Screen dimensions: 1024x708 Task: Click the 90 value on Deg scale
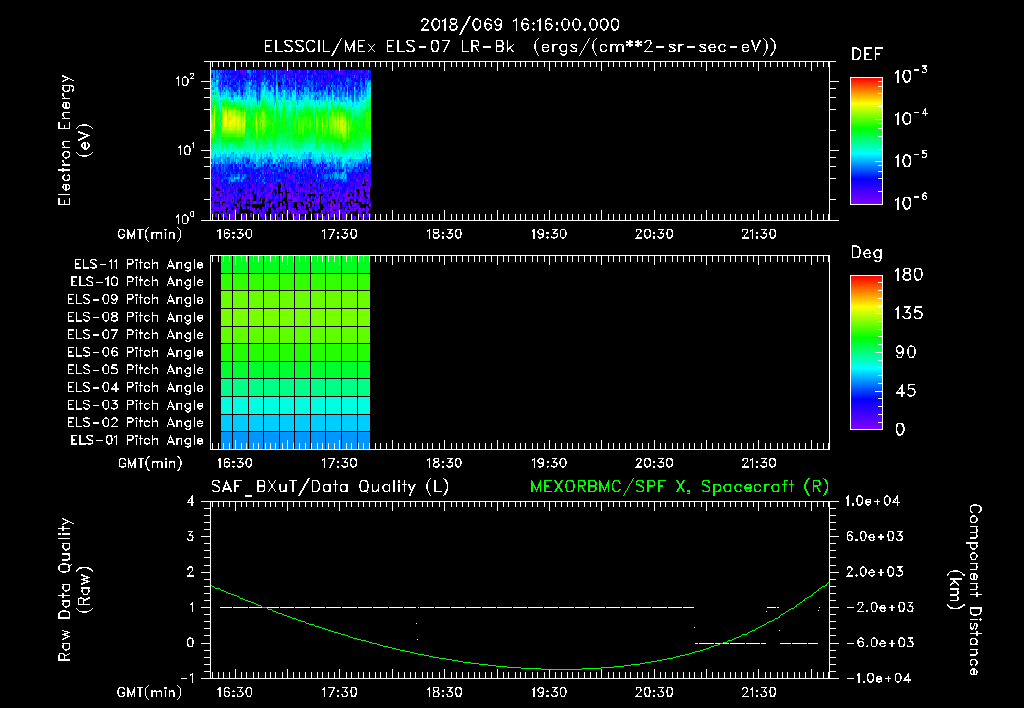click(x=906, y=353)
